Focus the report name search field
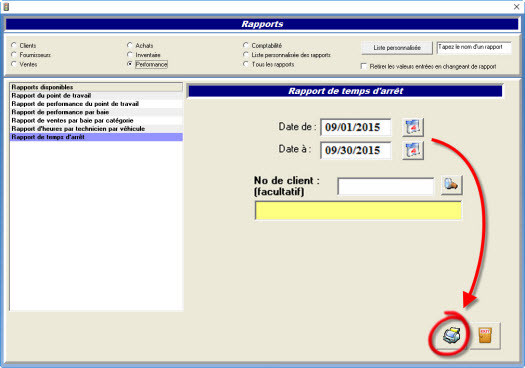Screen dimensions: 525x368 474,48
